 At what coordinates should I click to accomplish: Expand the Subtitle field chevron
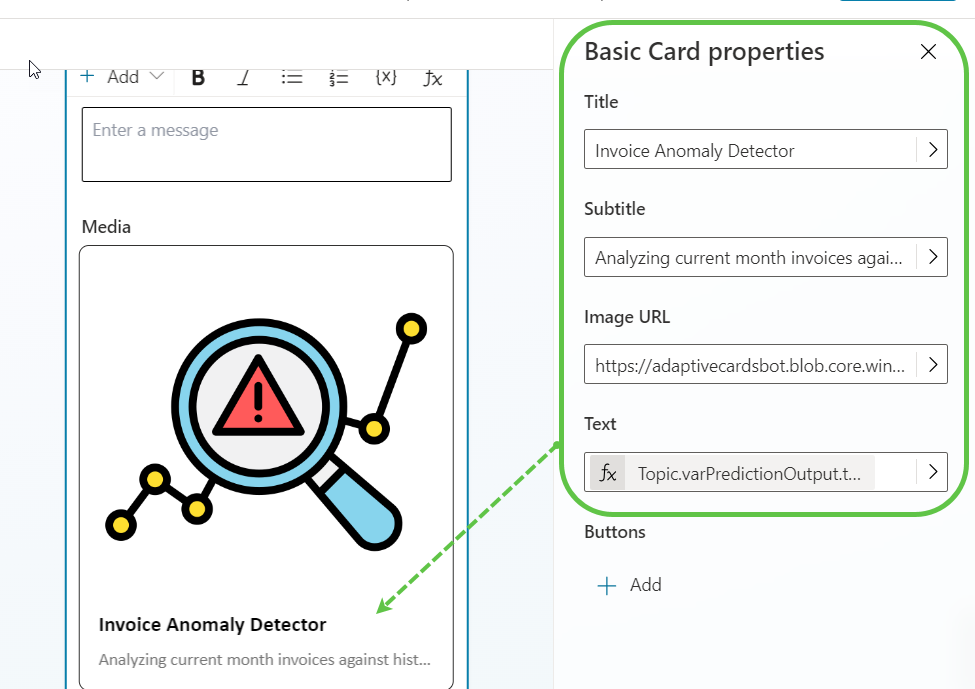932,257
